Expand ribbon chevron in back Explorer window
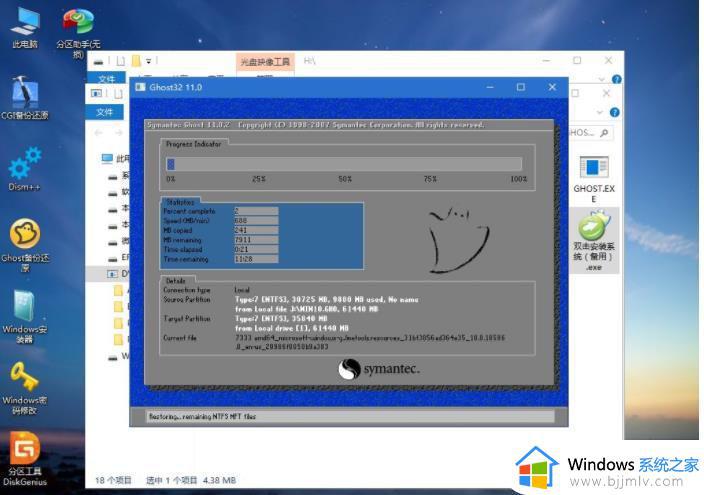704x495 pixels. (602, 80)
